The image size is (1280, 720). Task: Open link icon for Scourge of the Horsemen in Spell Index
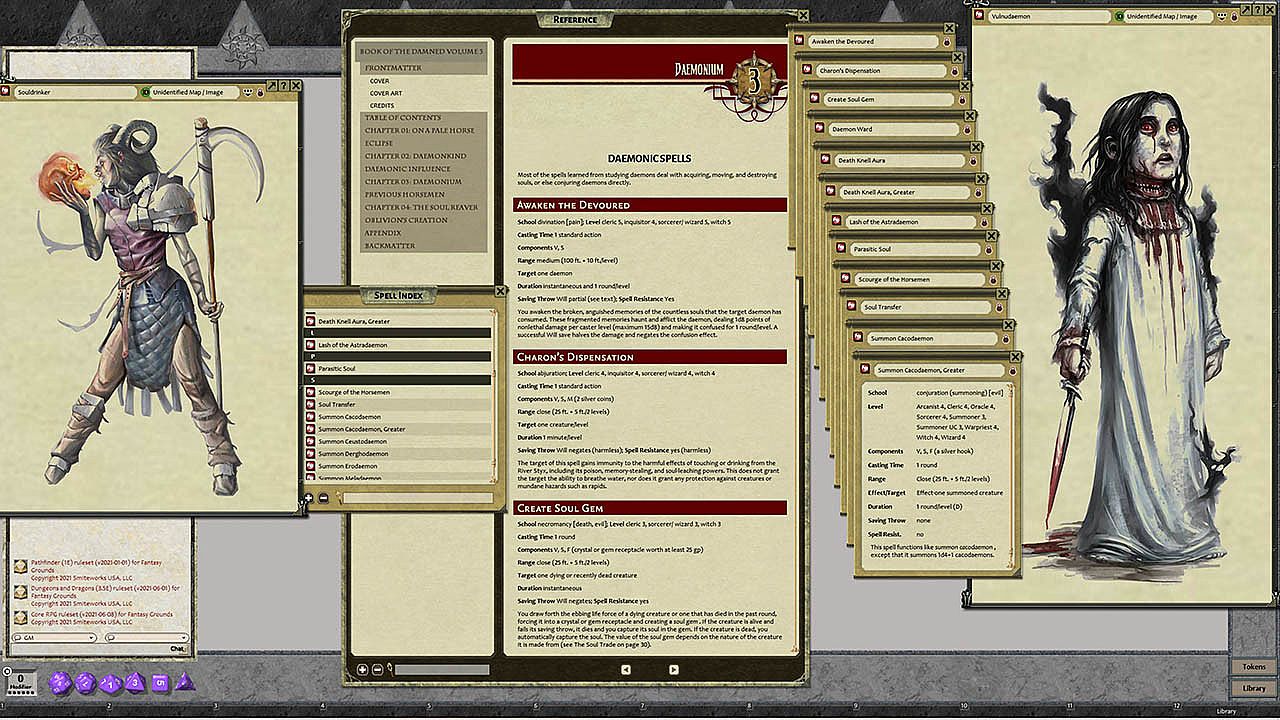coord(310,392)
